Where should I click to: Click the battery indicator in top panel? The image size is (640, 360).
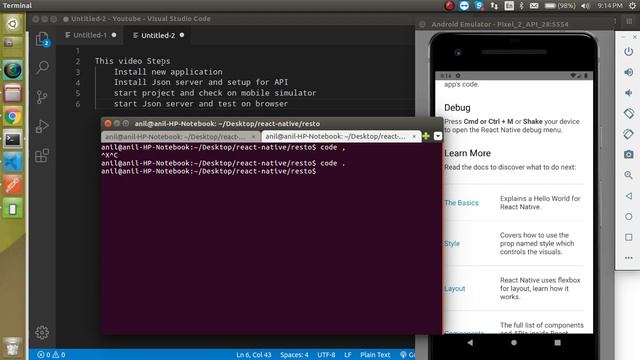560,6
